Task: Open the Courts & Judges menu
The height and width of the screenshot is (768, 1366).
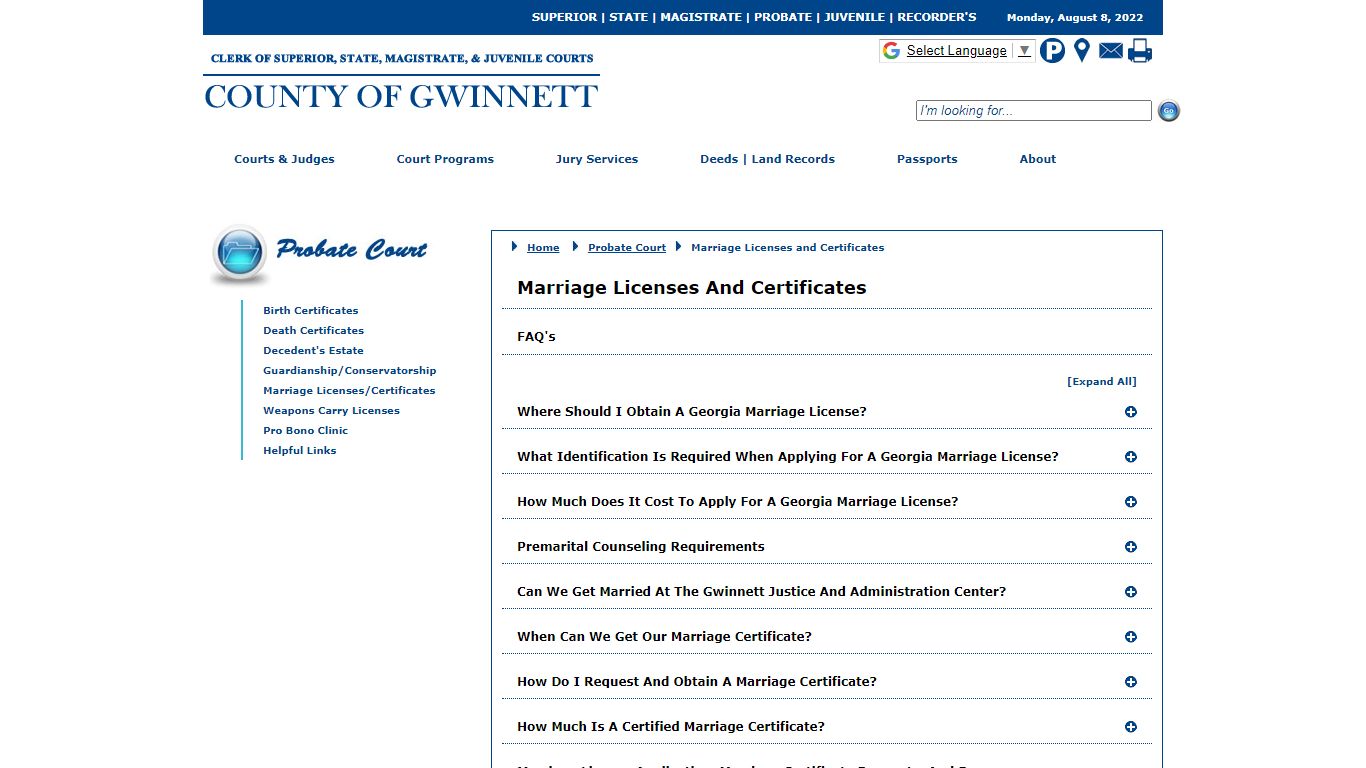Action: 284,159
